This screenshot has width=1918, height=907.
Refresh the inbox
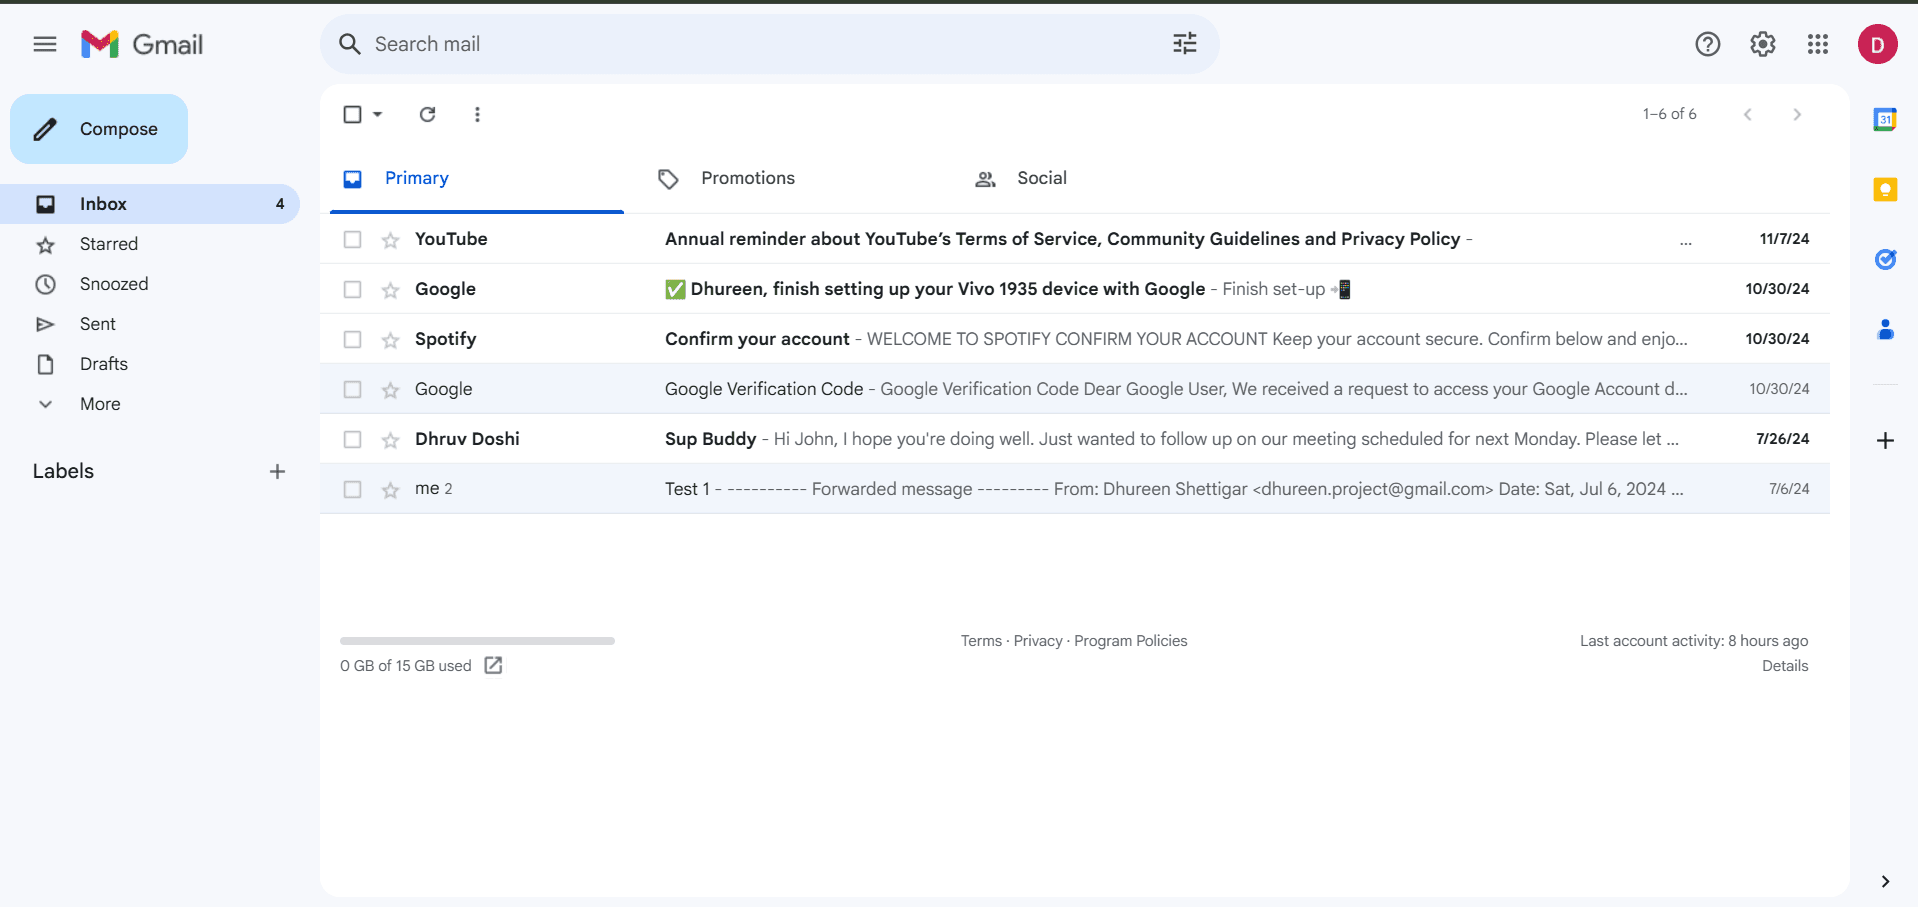click(427, 114)
